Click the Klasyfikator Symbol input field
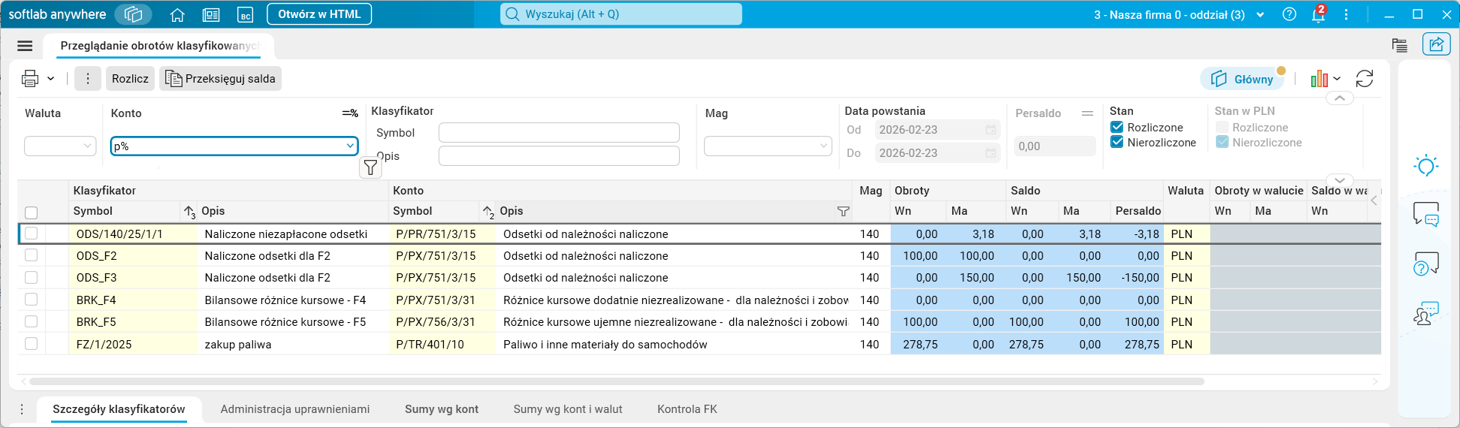The width and height of the screenshot is (1460, 428). [559, 132]
